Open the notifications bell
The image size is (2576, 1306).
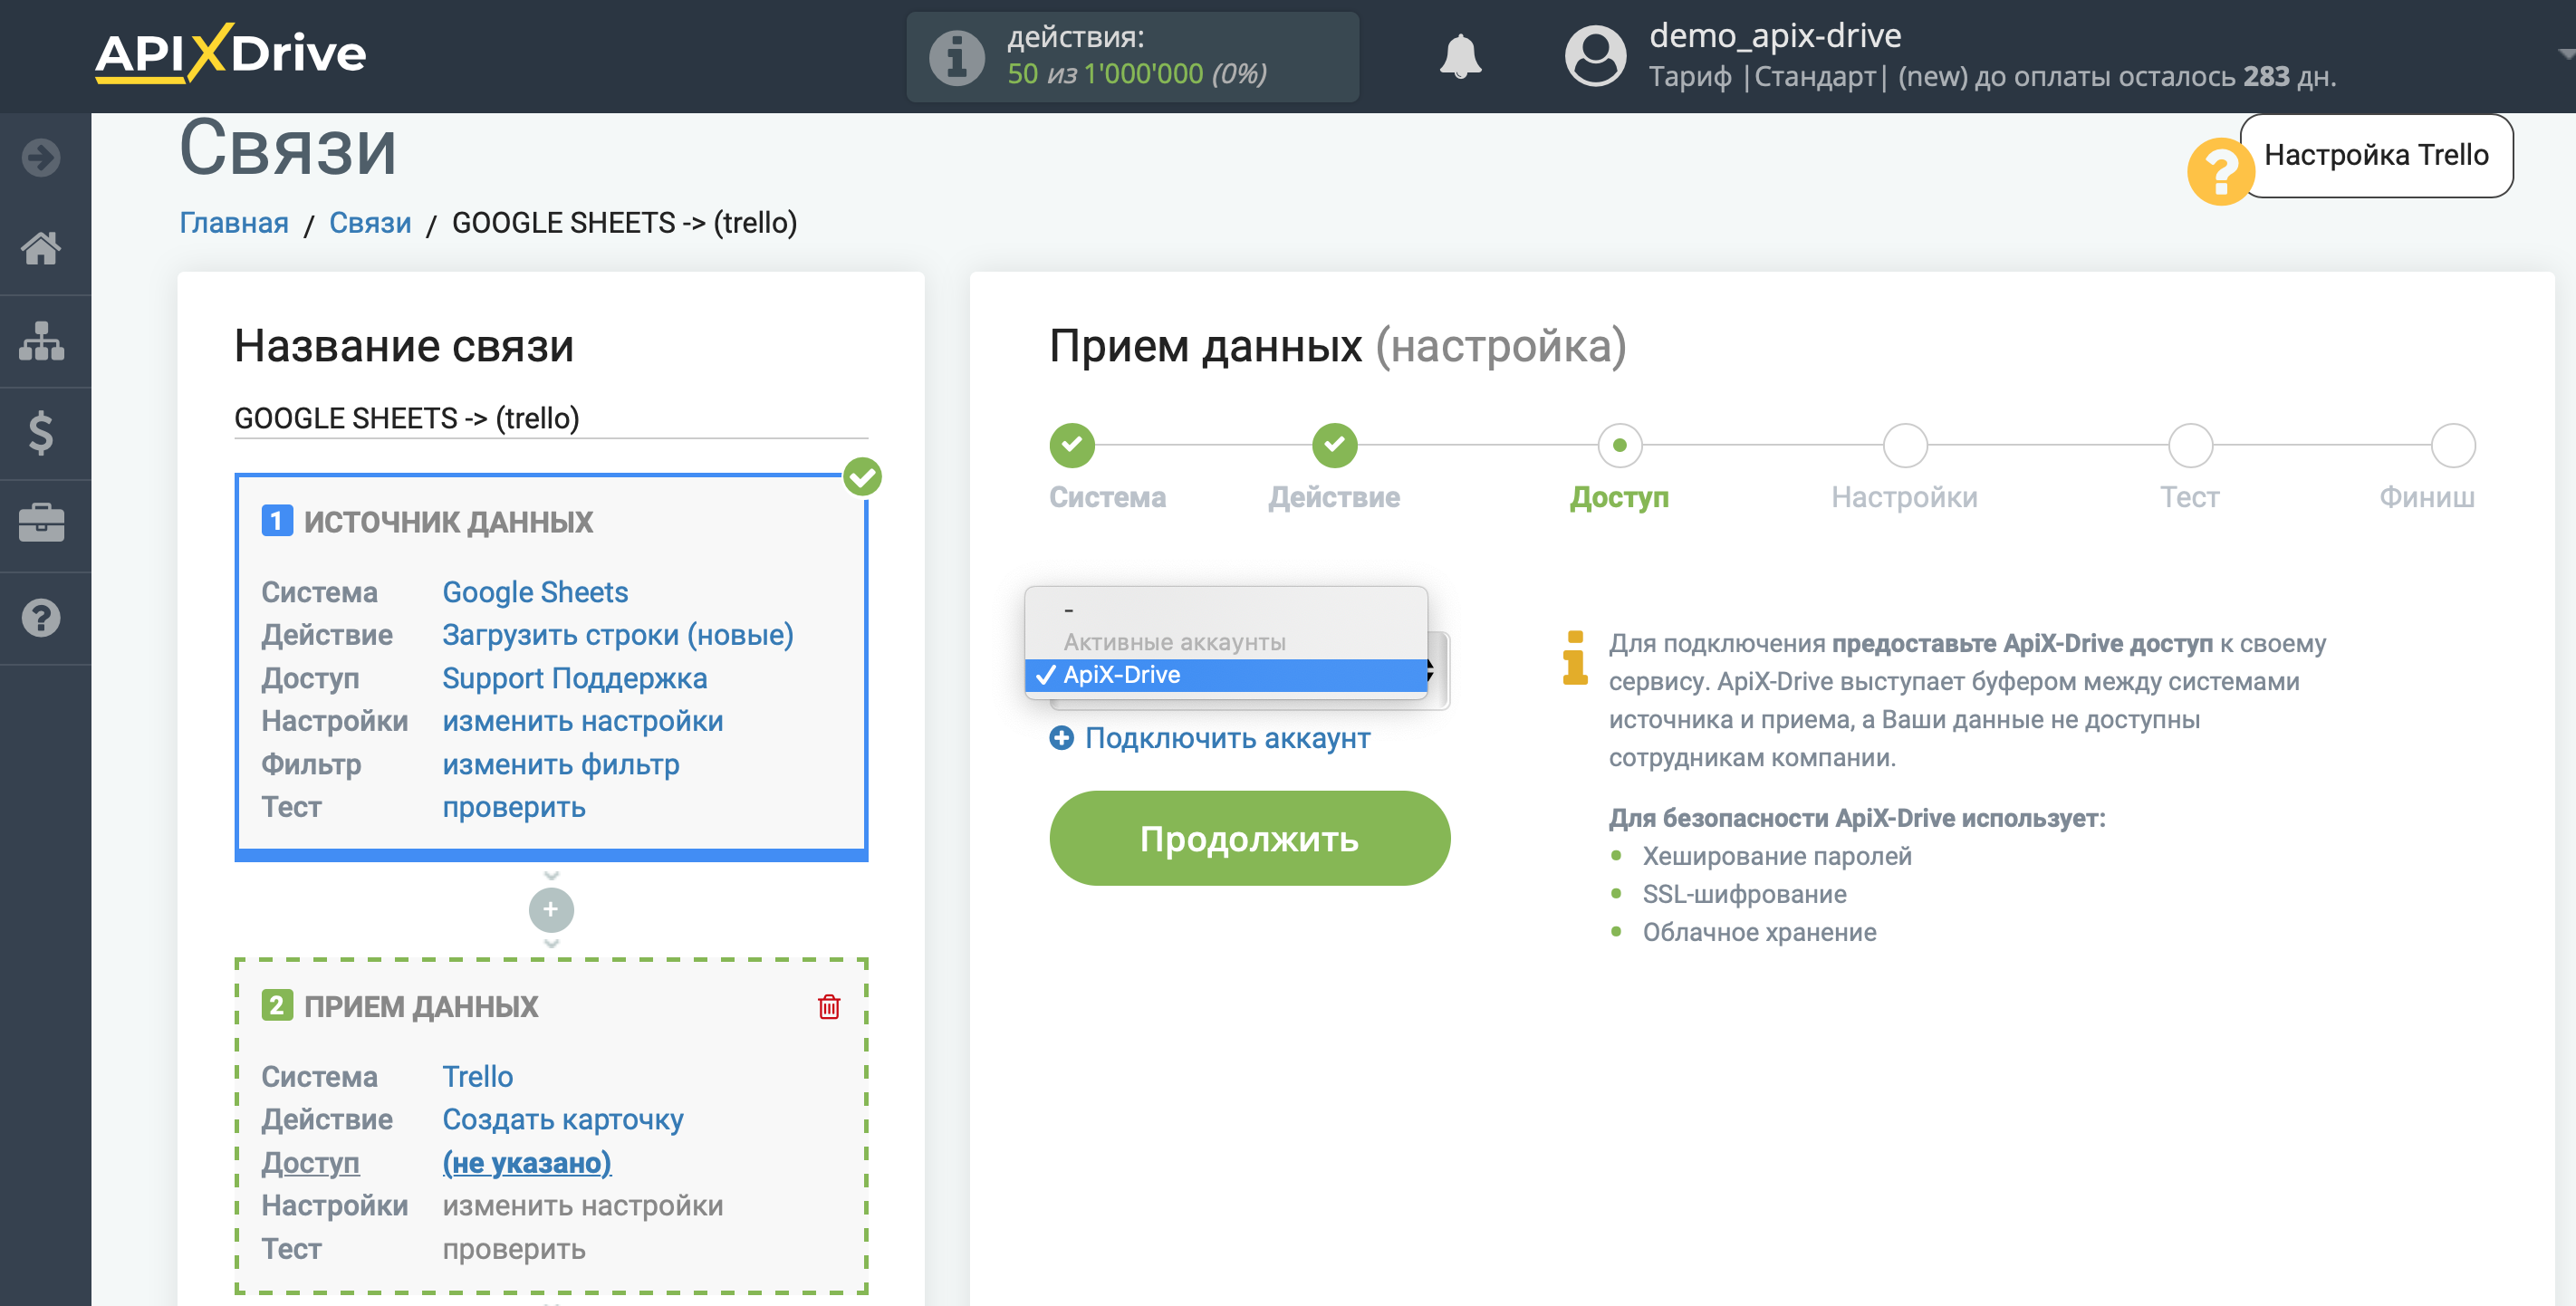tap(1460, 55)
